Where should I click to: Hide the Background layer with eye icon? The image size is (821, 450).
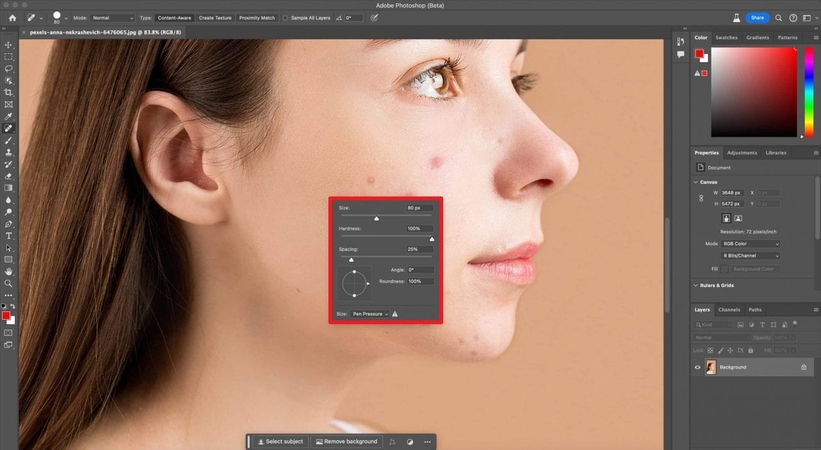[698, 367]
